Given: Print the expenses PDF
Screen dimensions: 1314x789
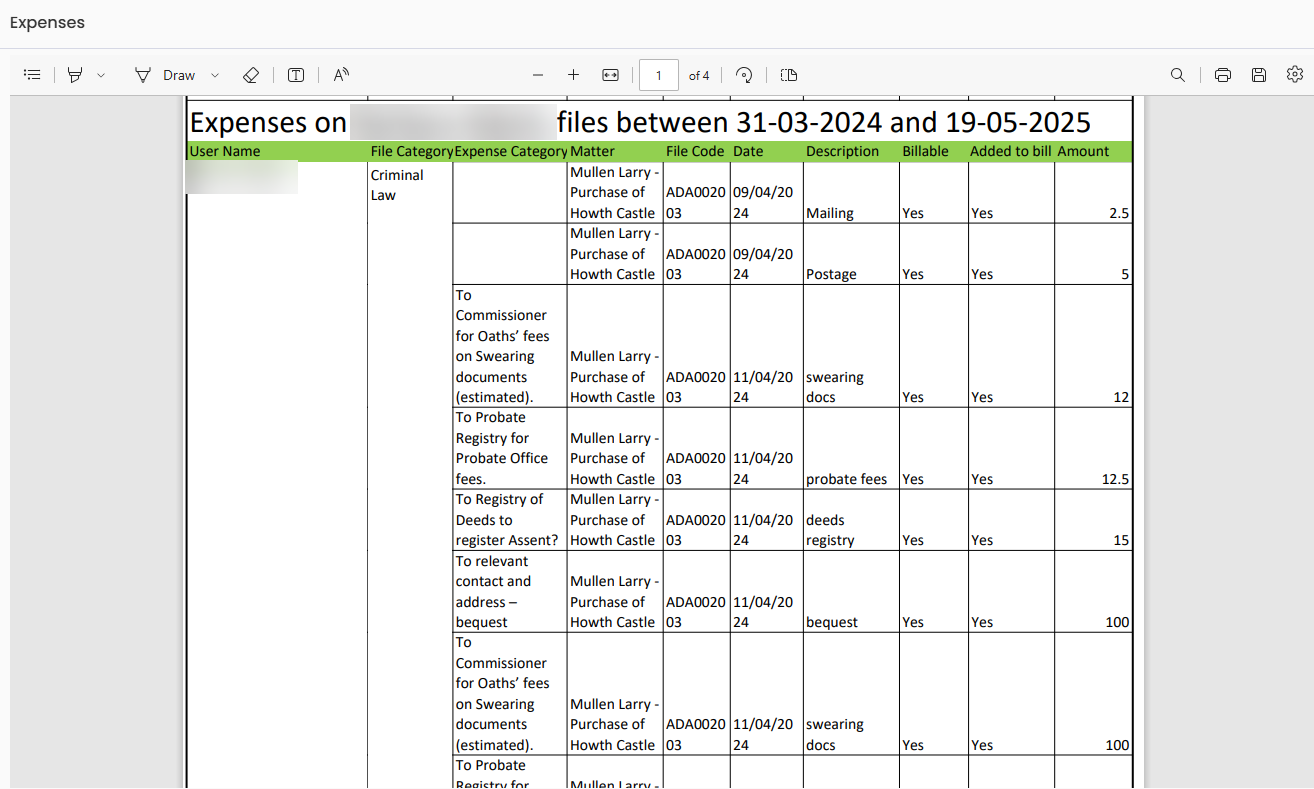Looking at the screenshot, I should coord(1222,75).
